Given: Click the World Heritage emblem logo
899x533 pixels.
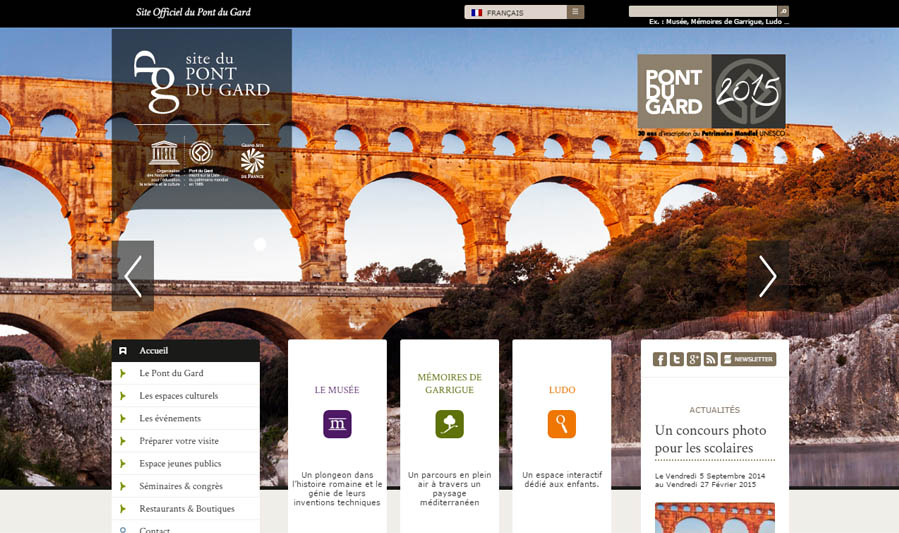Looking at the screenshot, I should pos(201,152).
